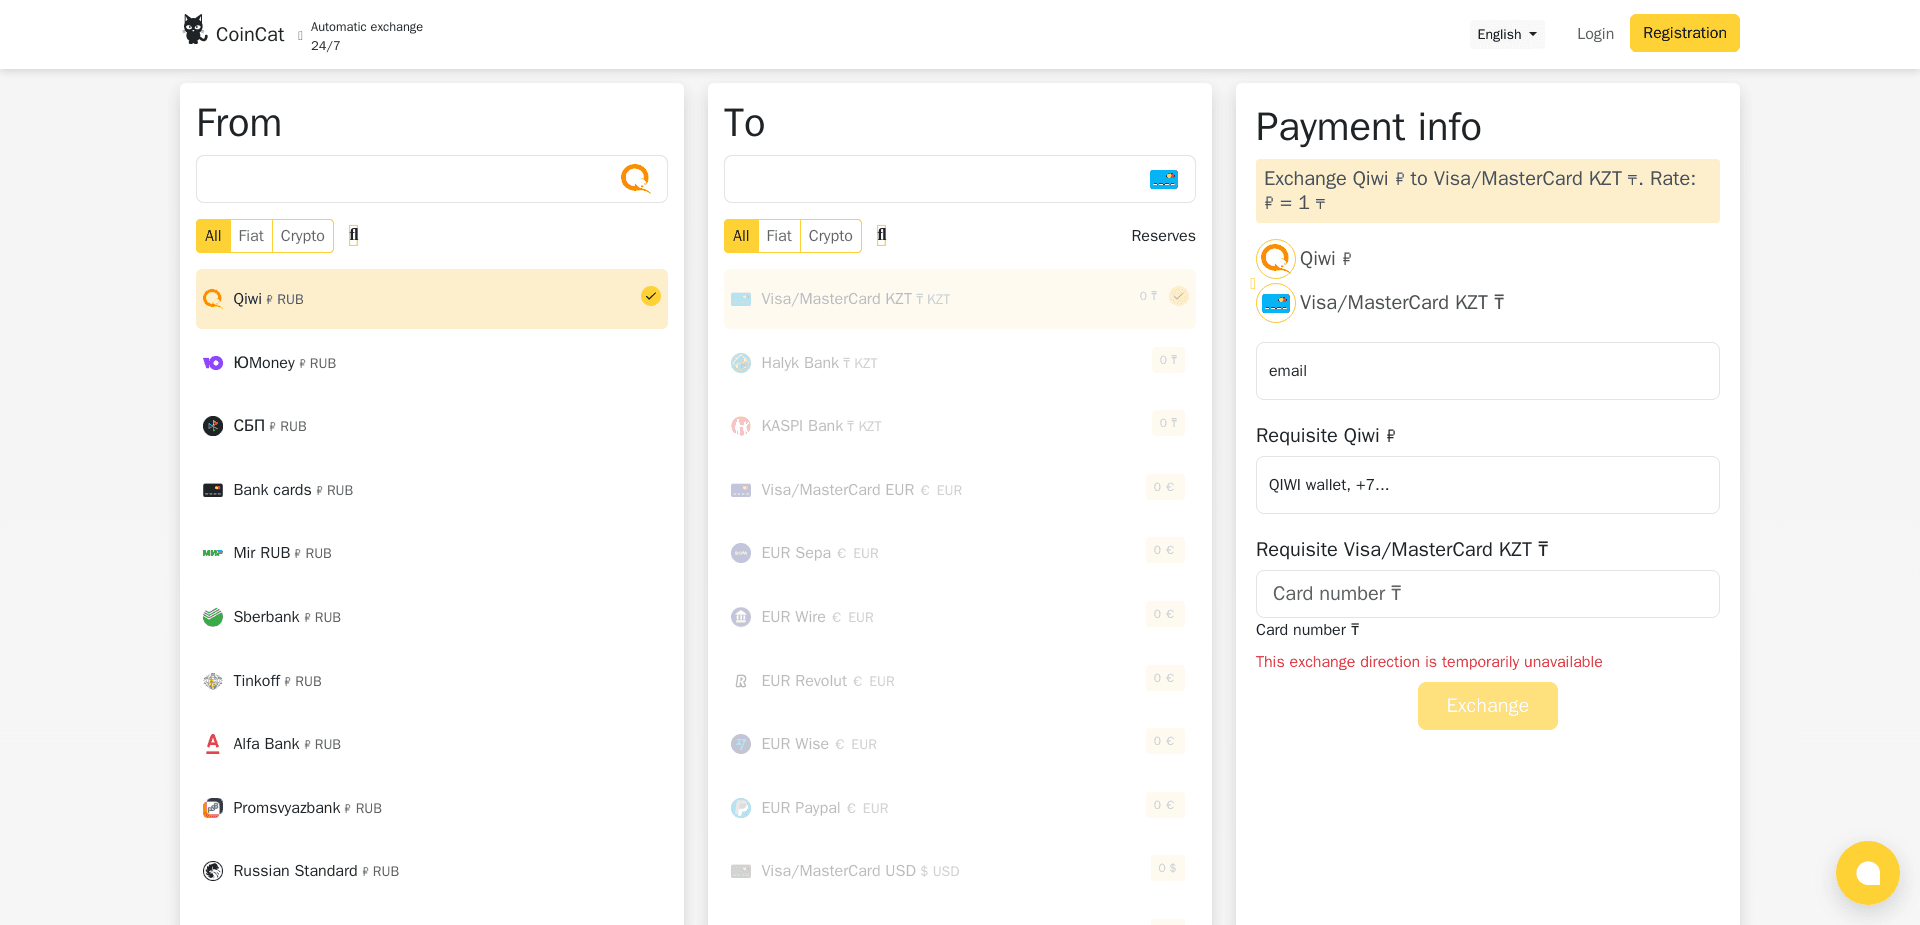Click the EUR Paypal icon
Viewport: 1920px width, 925px height.
[x=741, y=808]
